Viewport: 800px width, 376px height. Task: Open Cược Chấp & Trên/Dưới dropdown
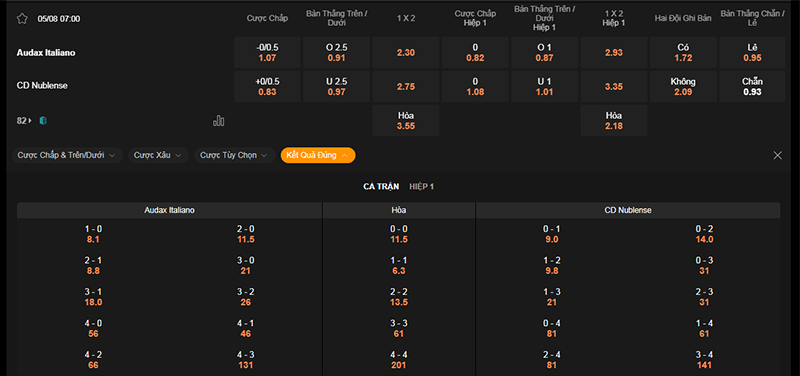tap(67, 155)
